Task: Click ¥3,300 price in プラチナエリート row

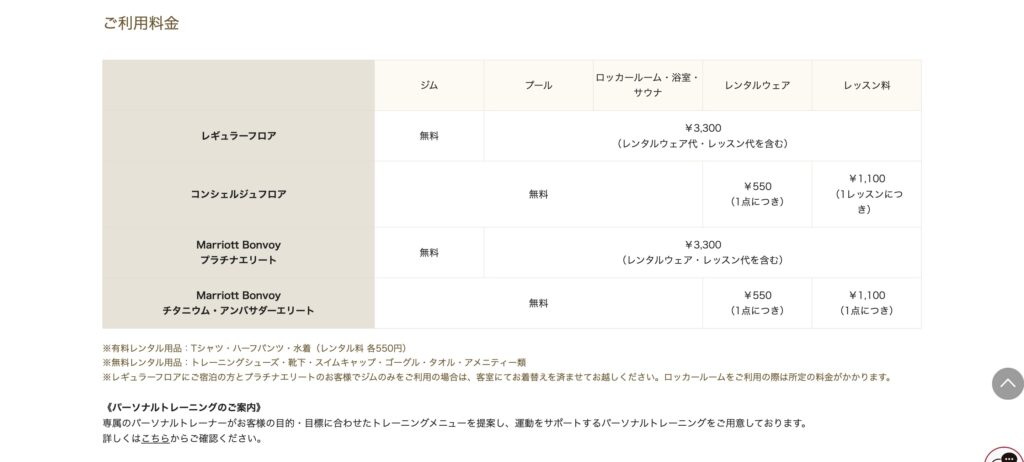Action: click(x=702, y=245)
